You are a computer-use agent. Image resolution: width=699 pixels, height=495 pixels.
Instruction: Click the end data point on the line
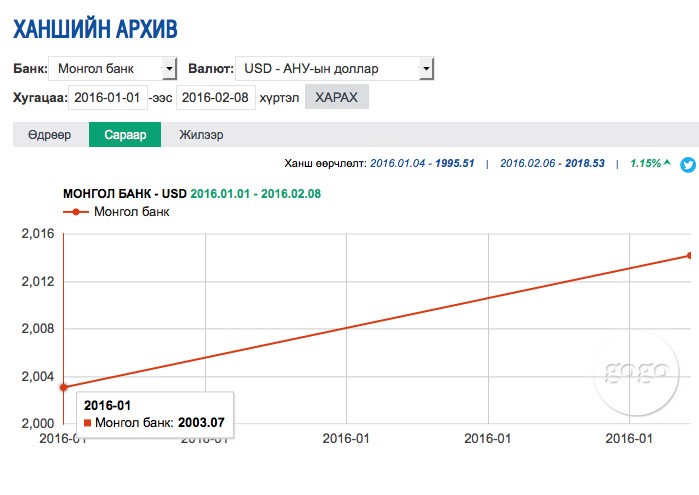click(689, 256)
